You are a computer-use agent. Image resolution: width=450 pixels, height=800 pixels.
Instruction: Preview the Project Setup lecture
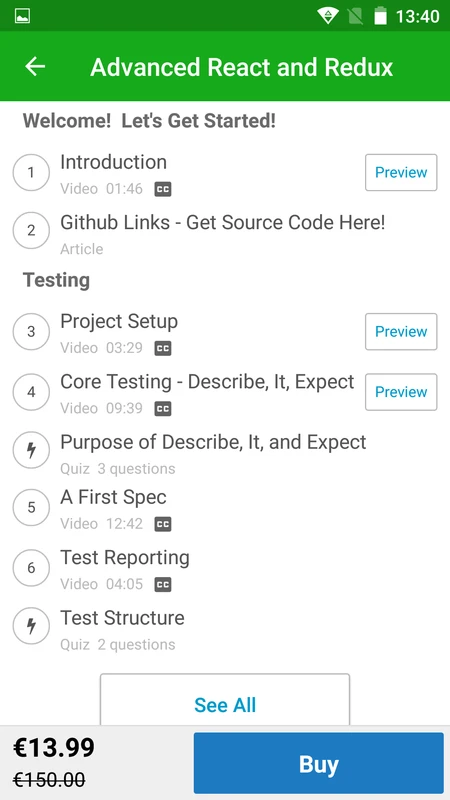tap(401, 332)
